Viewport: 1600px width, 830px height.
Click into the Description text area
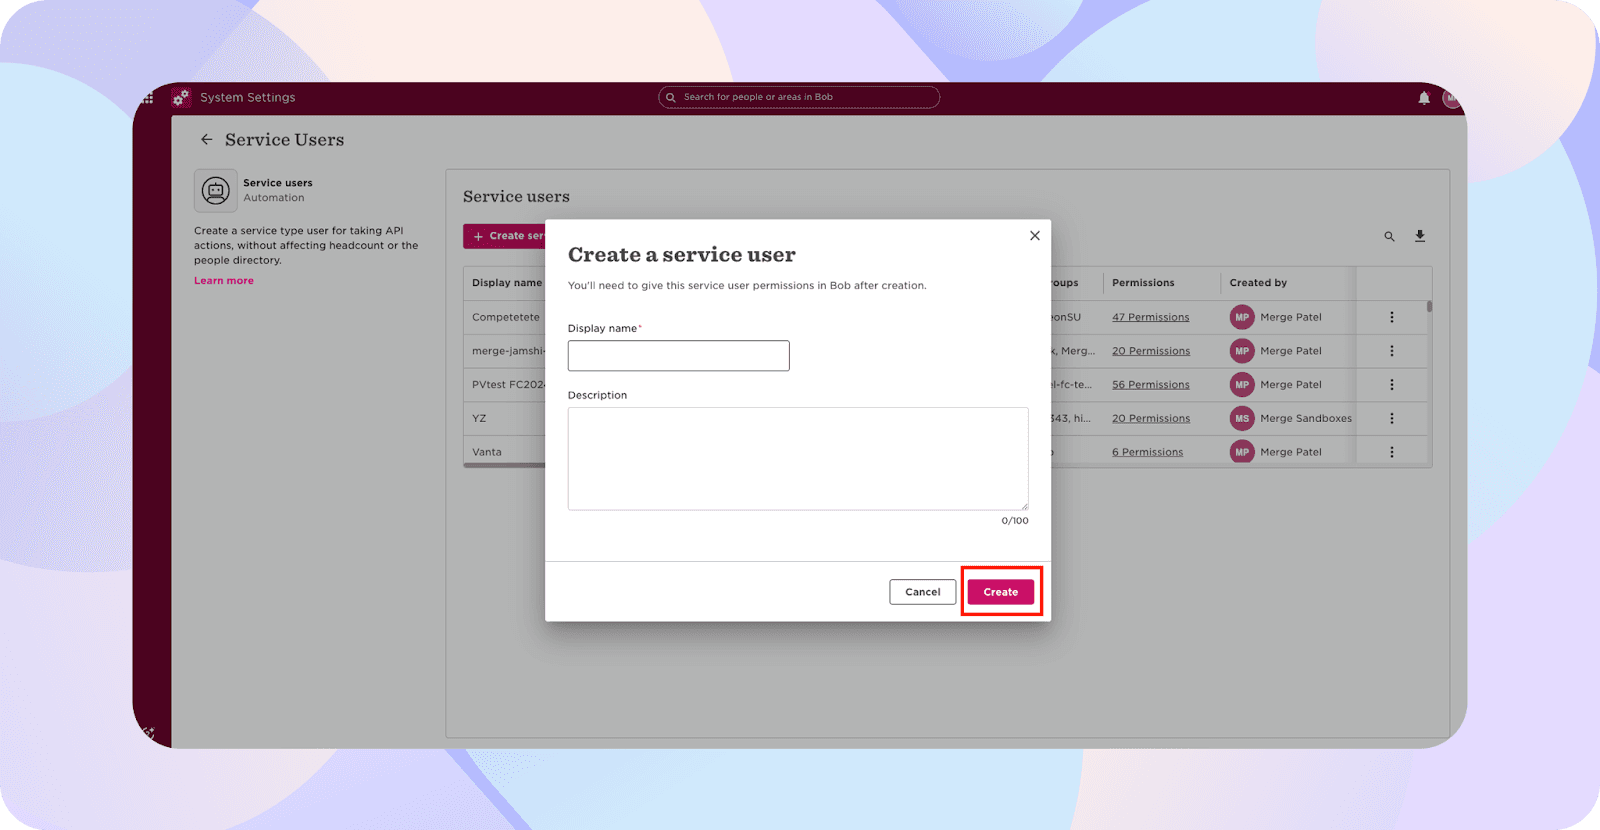[x=797, y=458]
